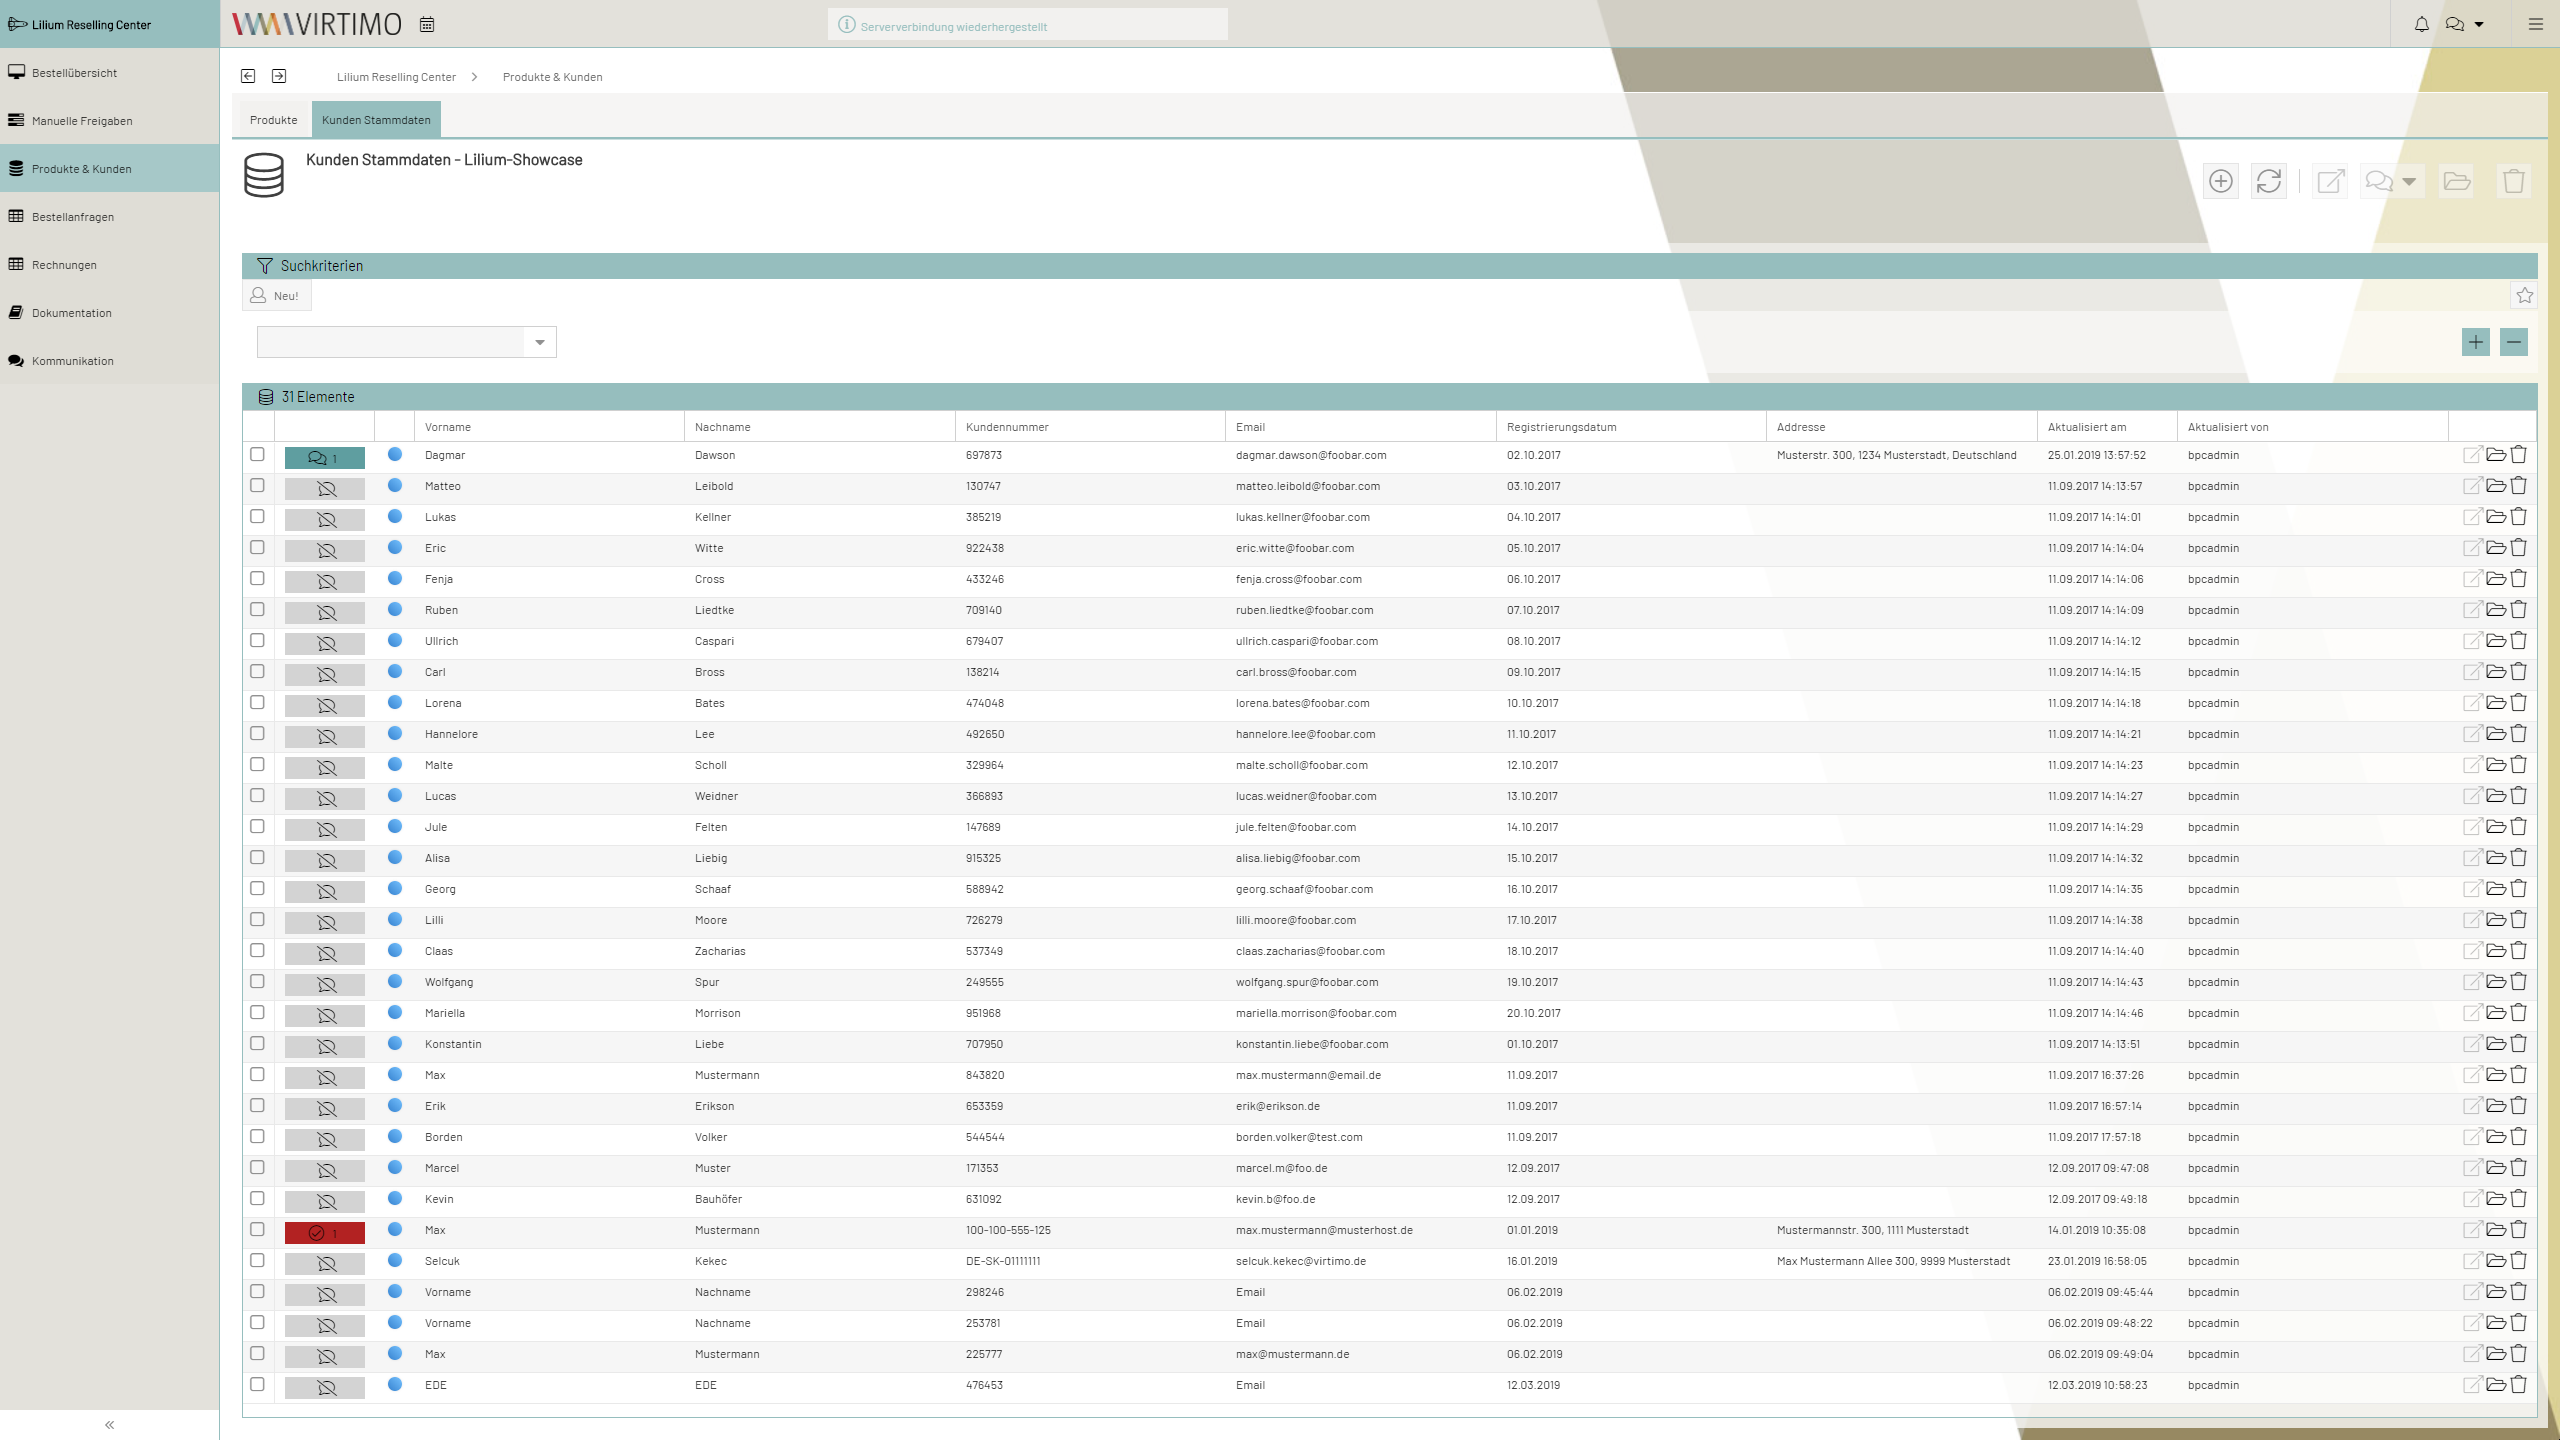Open Manuelle Freigaben in the sidebar
Viewport: 2560px width, 1440px height.
pyautogui.click(x=110, y=120)
